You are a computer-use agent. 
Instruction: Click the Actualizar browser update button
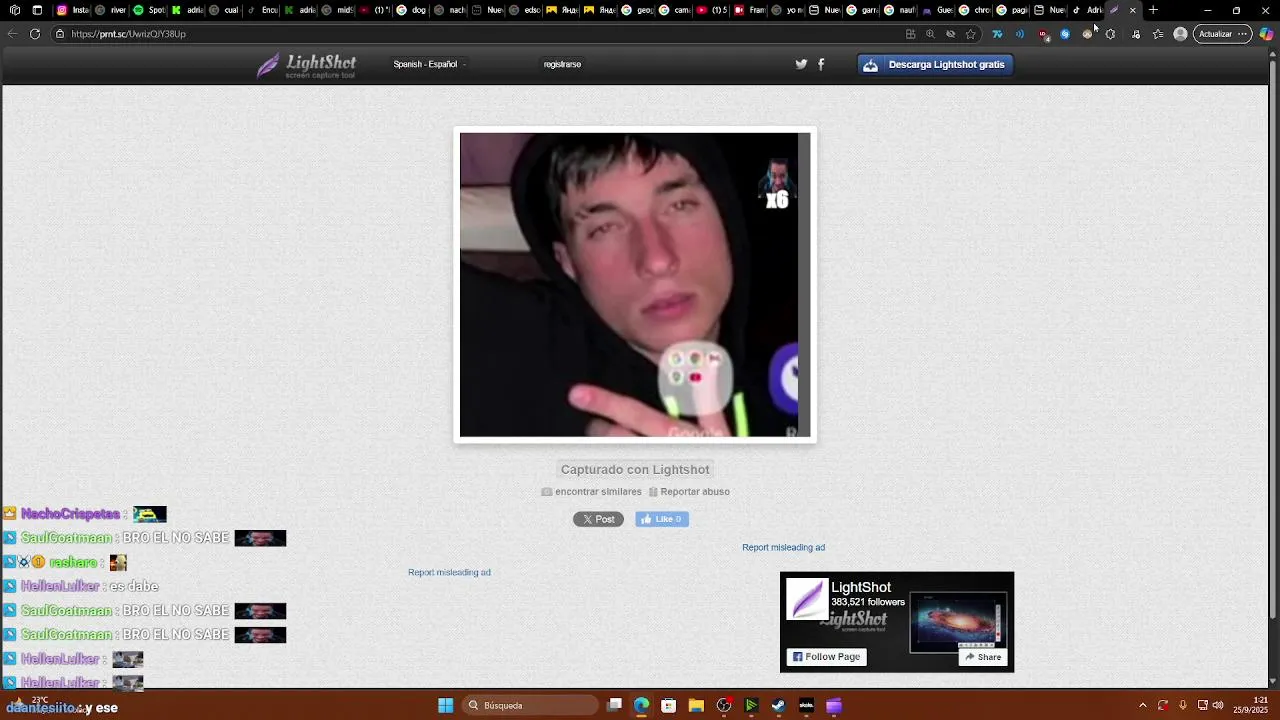(x=1222, y=34)
